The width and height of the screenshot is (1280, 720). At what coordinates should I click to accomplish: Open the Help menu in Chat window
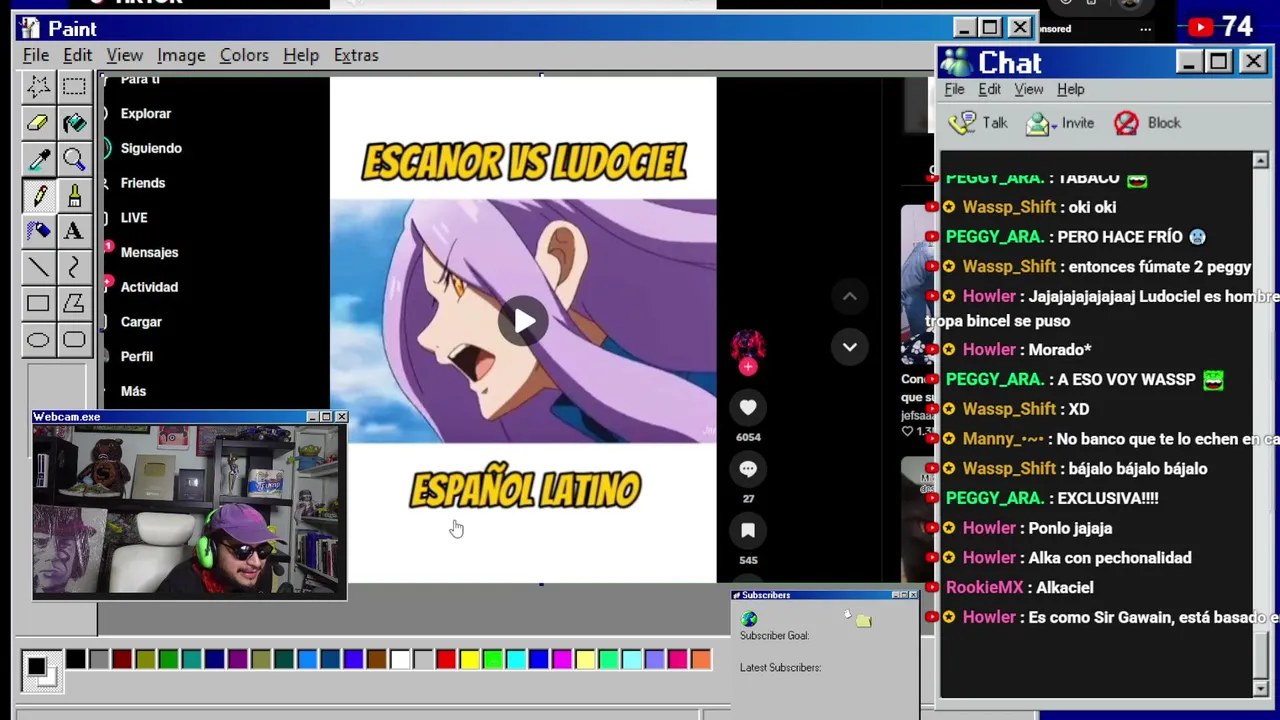(1070, 89)
